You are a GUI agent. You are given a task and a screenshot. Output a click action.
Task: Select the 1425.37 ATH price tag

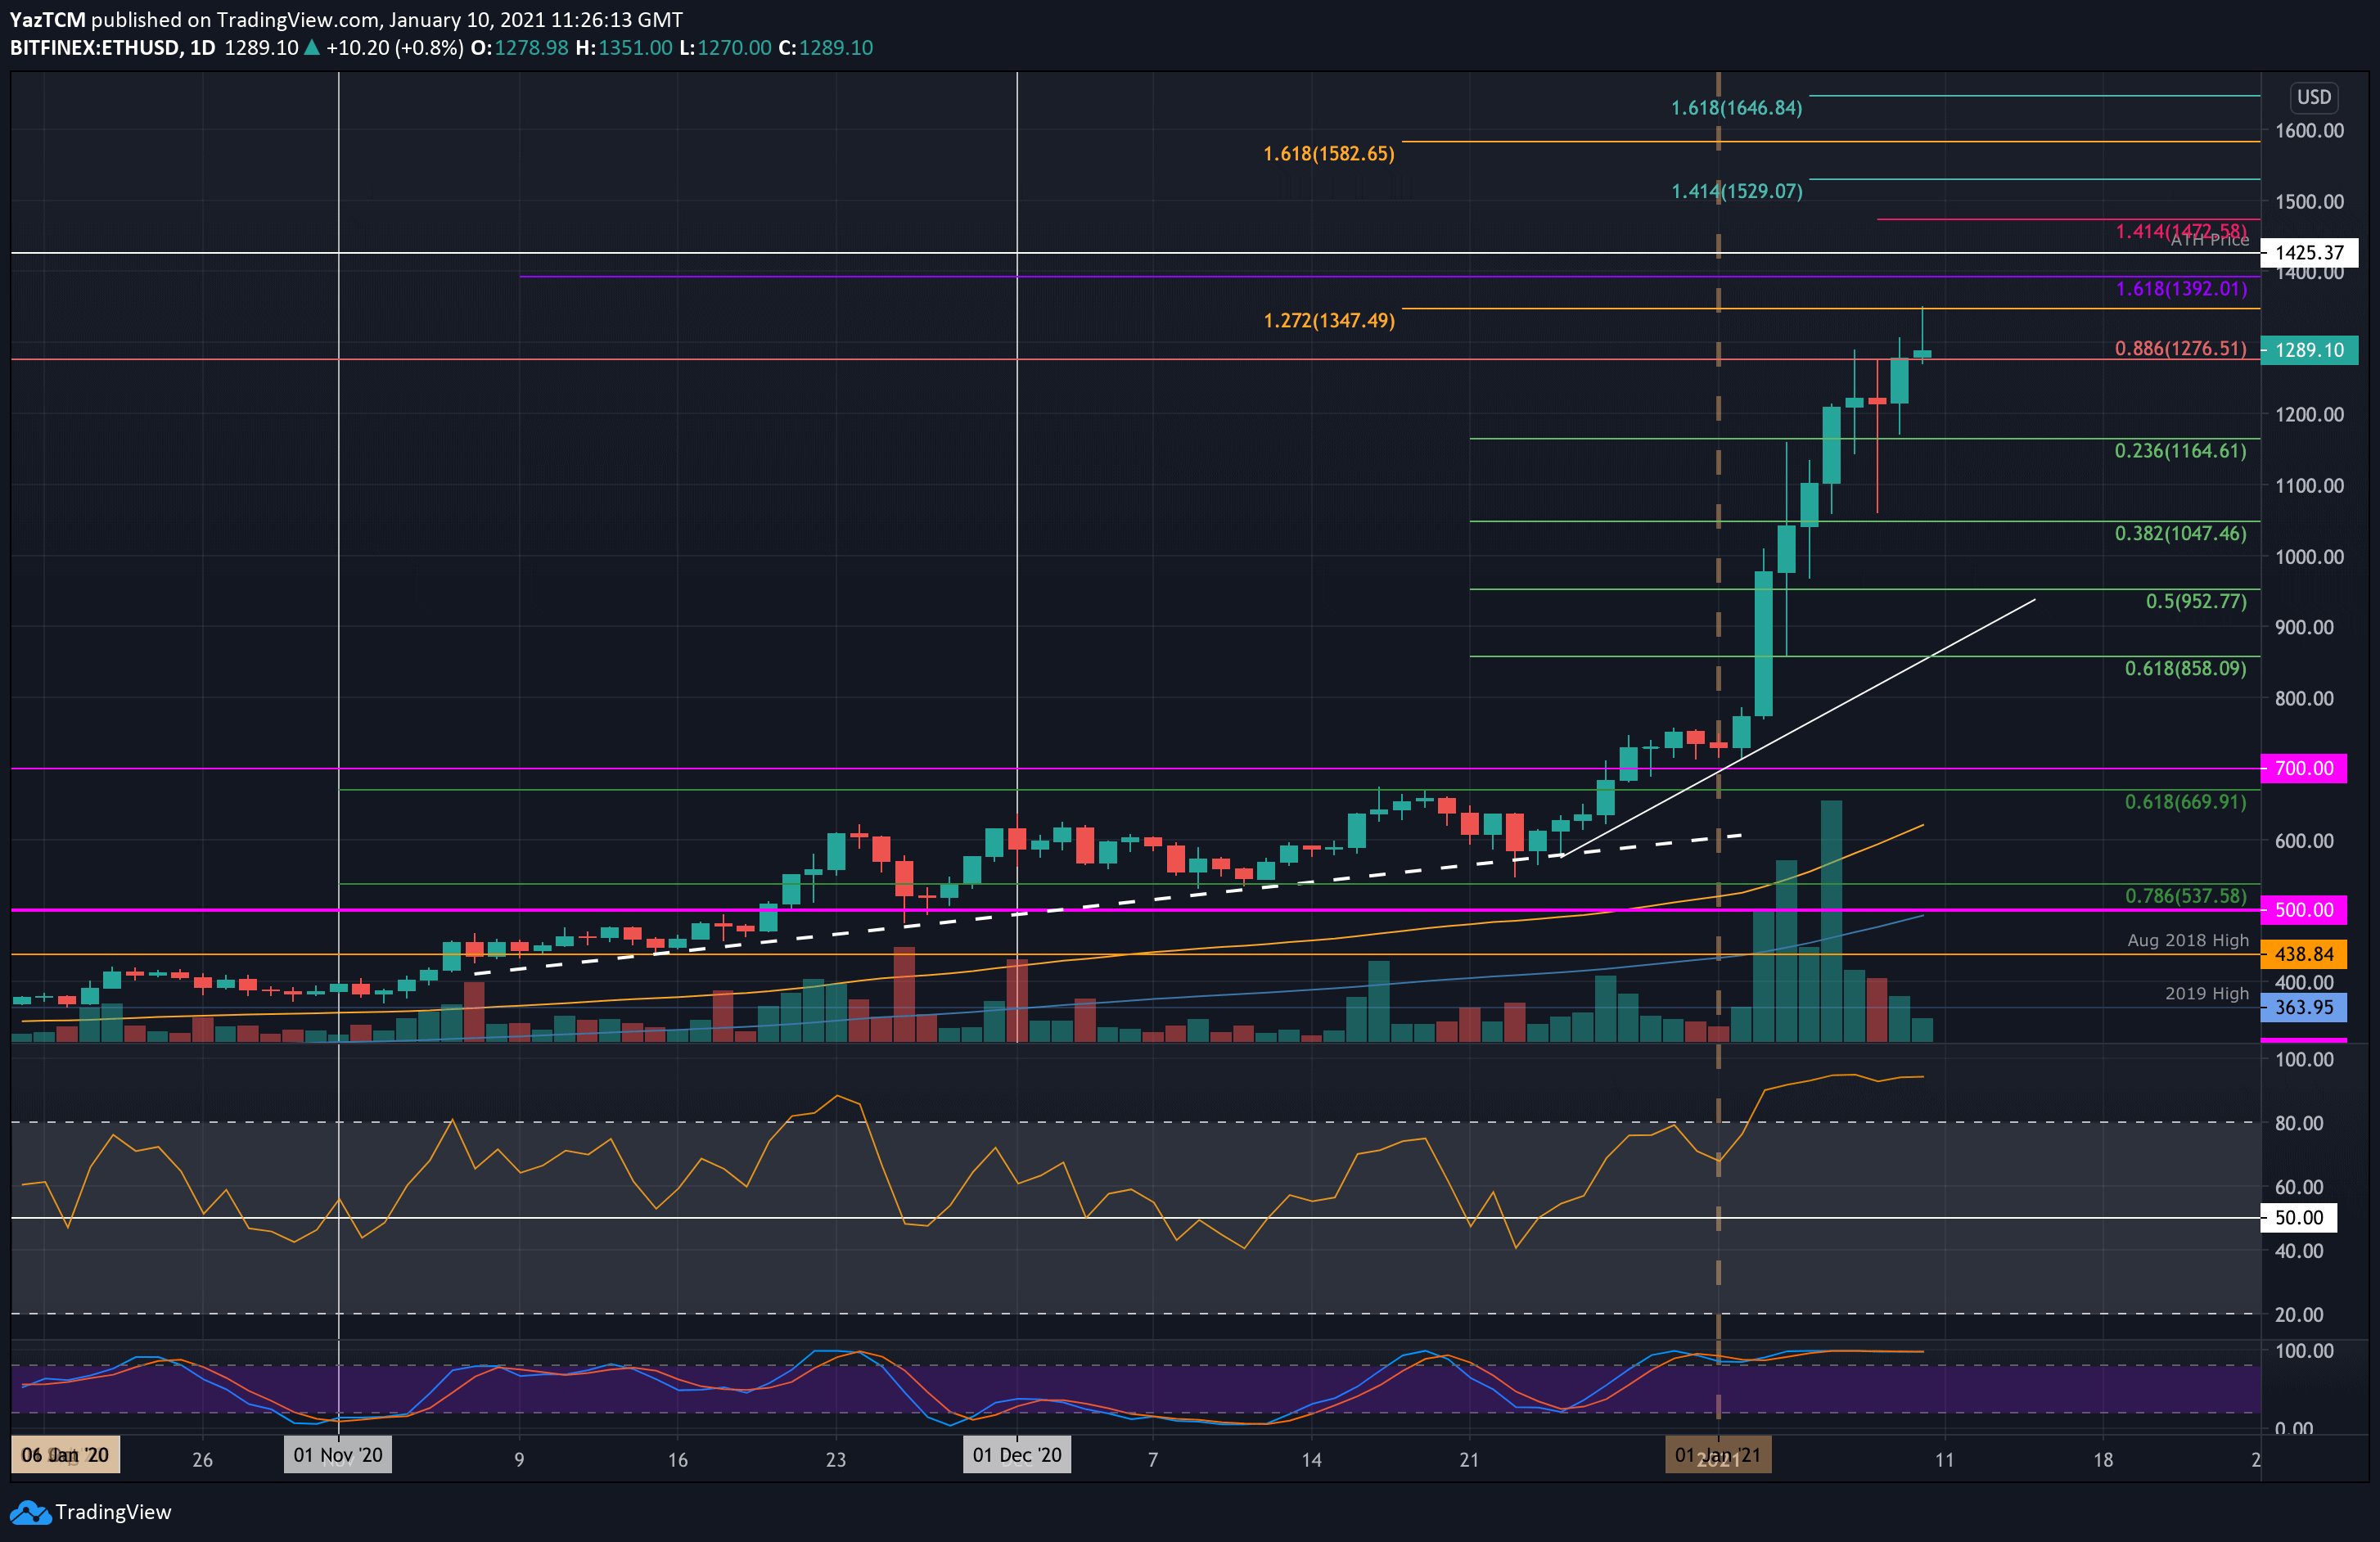click(2309, 253)
